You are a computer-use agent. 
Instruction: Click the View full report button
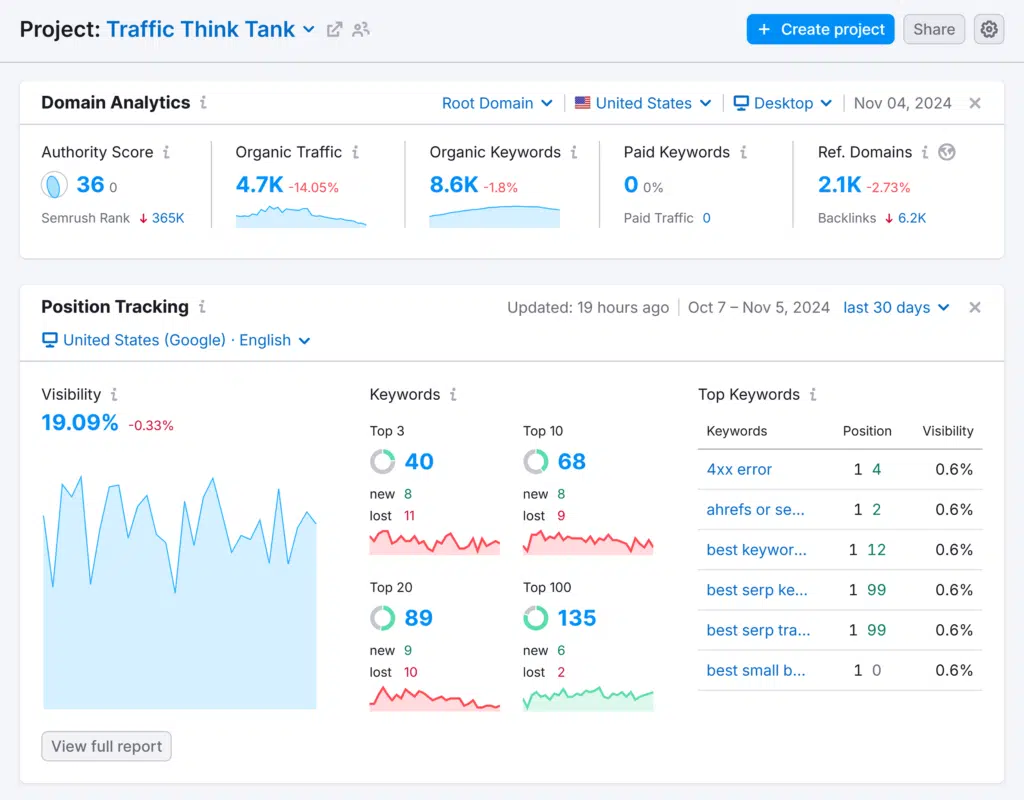tap(106, 746)
